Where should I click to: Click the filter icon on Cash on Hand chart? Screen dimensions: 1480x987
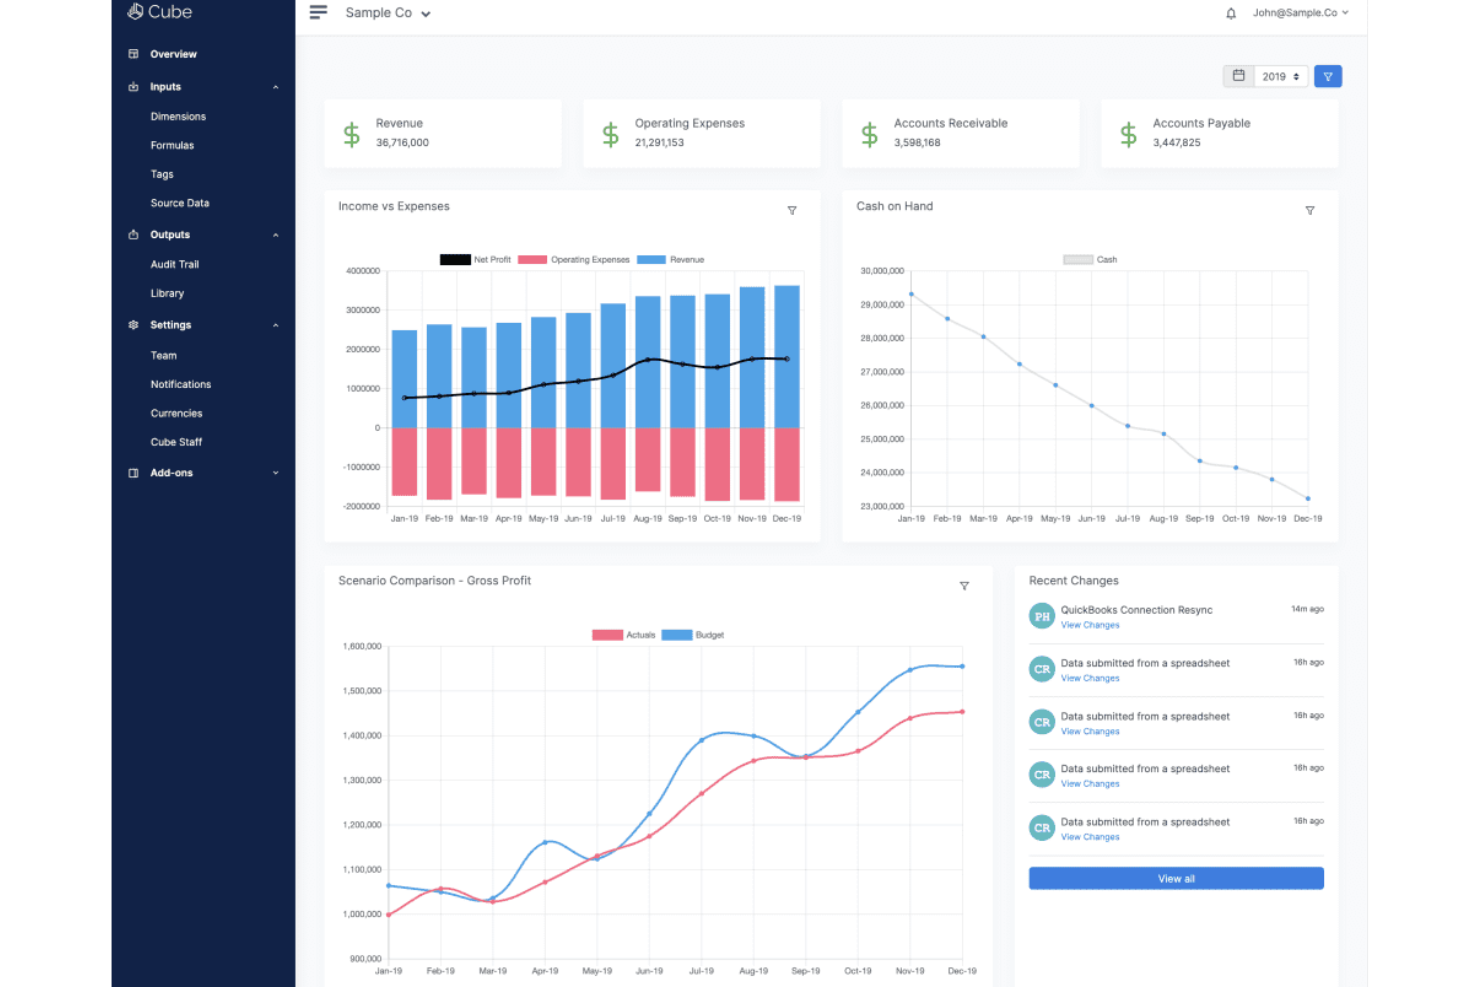coord(1310,210)
